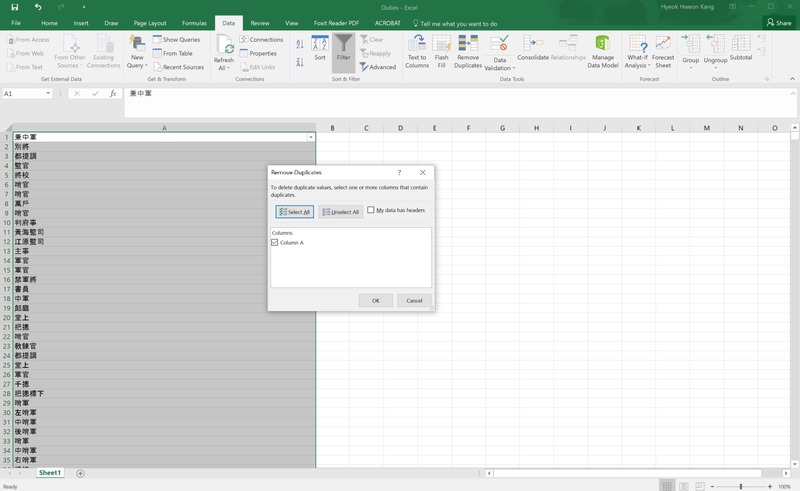Insert a Subtotal

click(741, 47)
